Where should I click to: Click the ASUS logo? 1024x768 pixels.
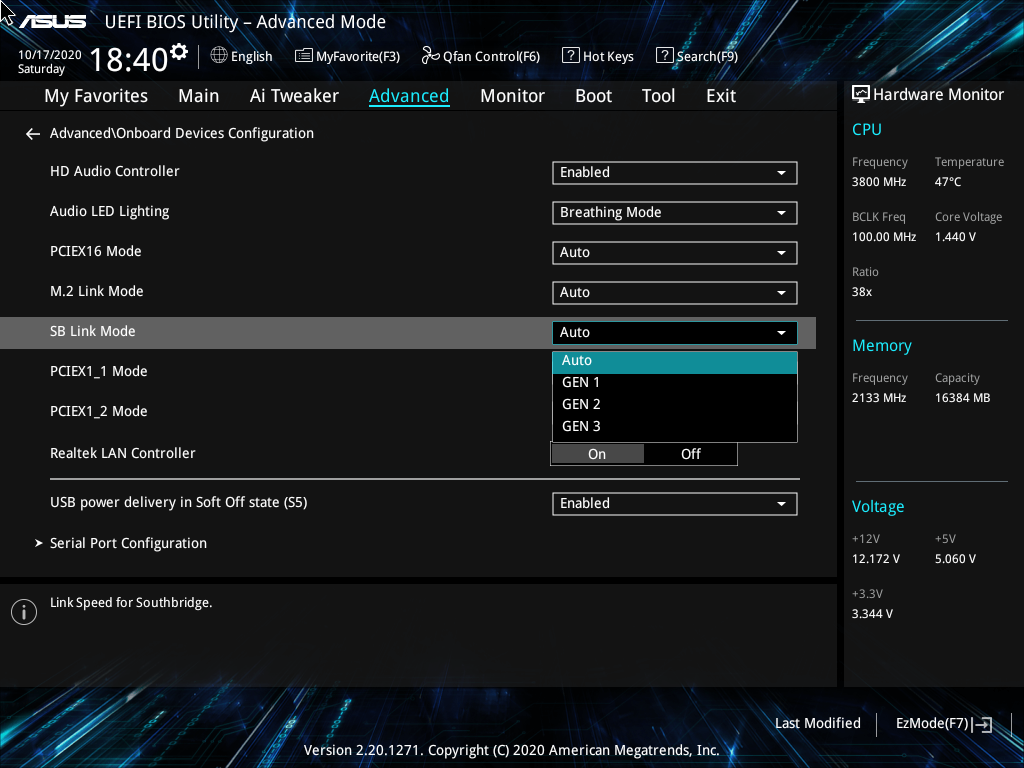tap(52, 22)
